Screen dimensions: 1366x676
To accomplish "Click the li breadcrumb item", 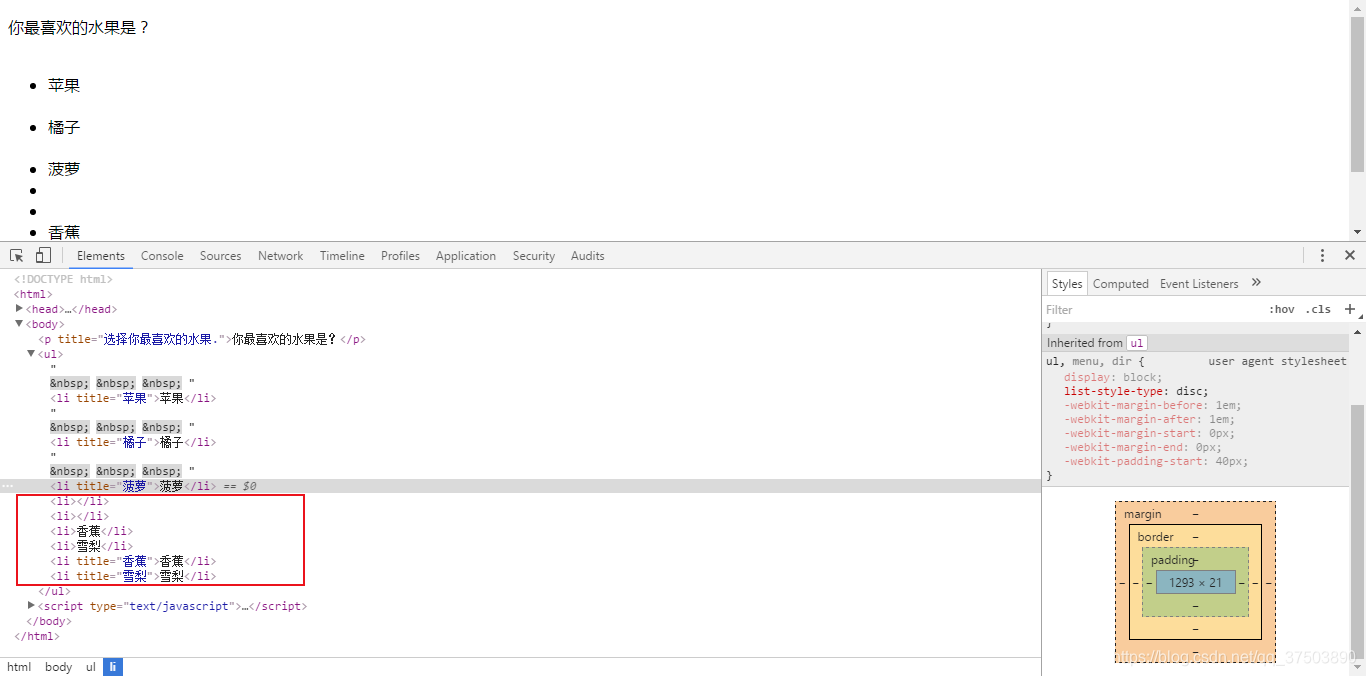I will (x=113, y=667).
